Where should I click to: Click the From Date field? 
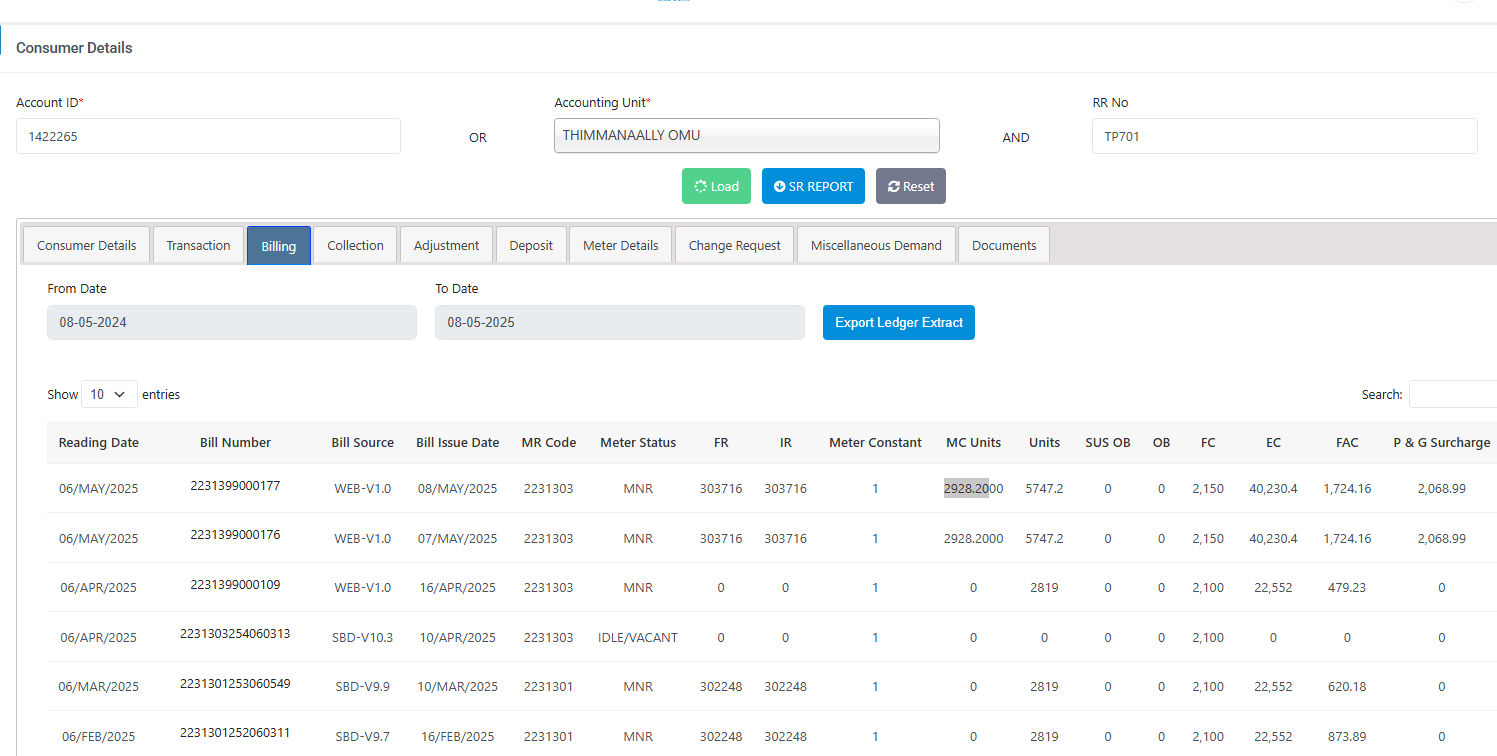click(232, 322)
